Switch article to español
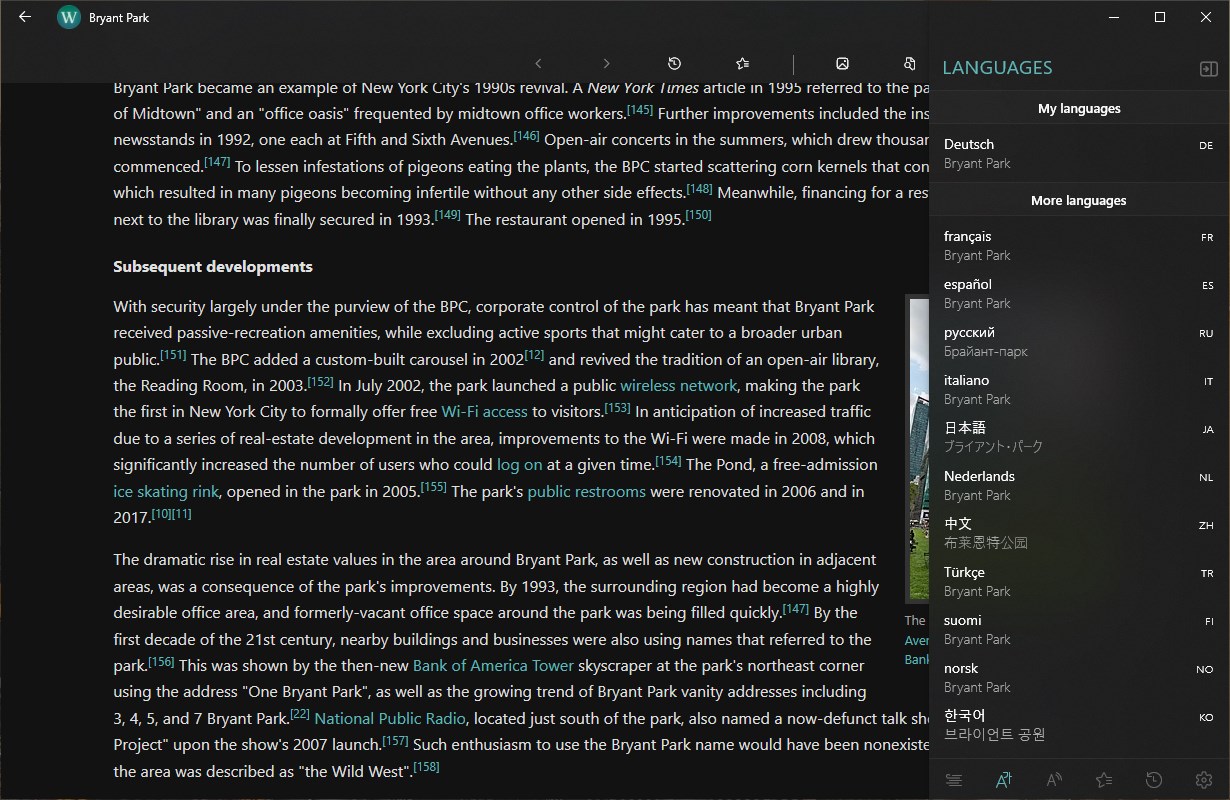Image resolution: width=1230 pixels, height=800 pixels. point(1079,294)
